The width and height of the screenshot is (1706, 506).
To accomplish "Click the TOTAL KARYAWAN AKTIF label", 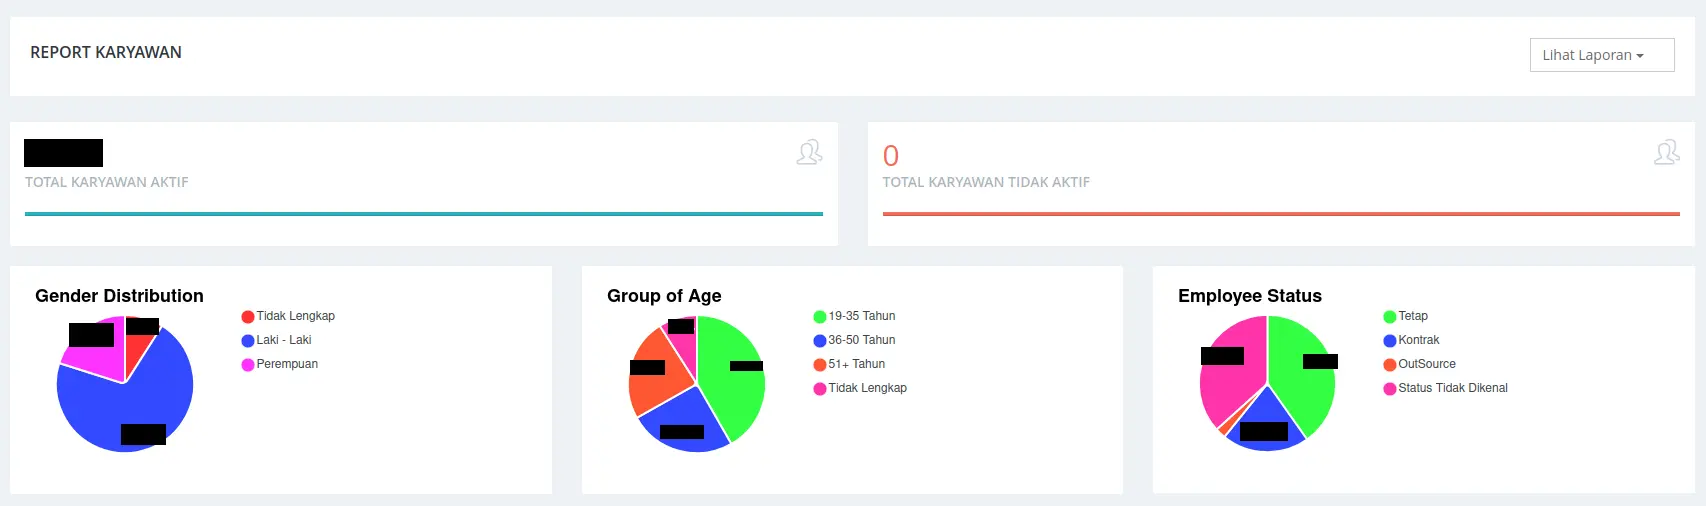I will point(107,182).
